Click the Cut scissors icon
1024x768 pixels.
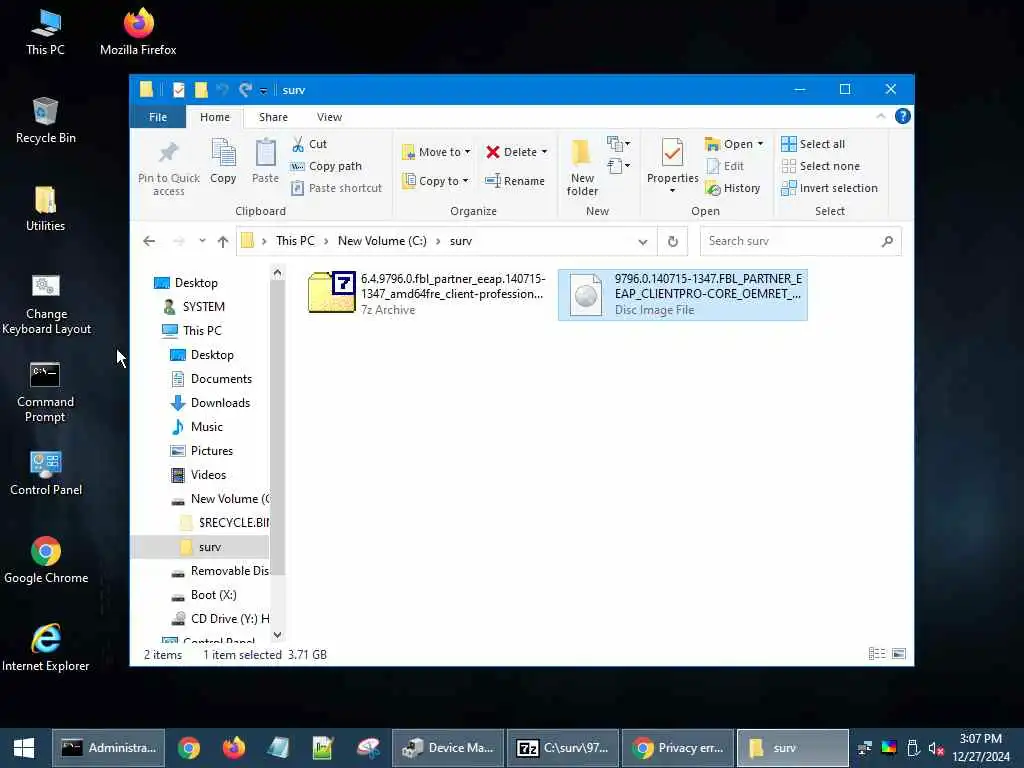pos(298,144)
